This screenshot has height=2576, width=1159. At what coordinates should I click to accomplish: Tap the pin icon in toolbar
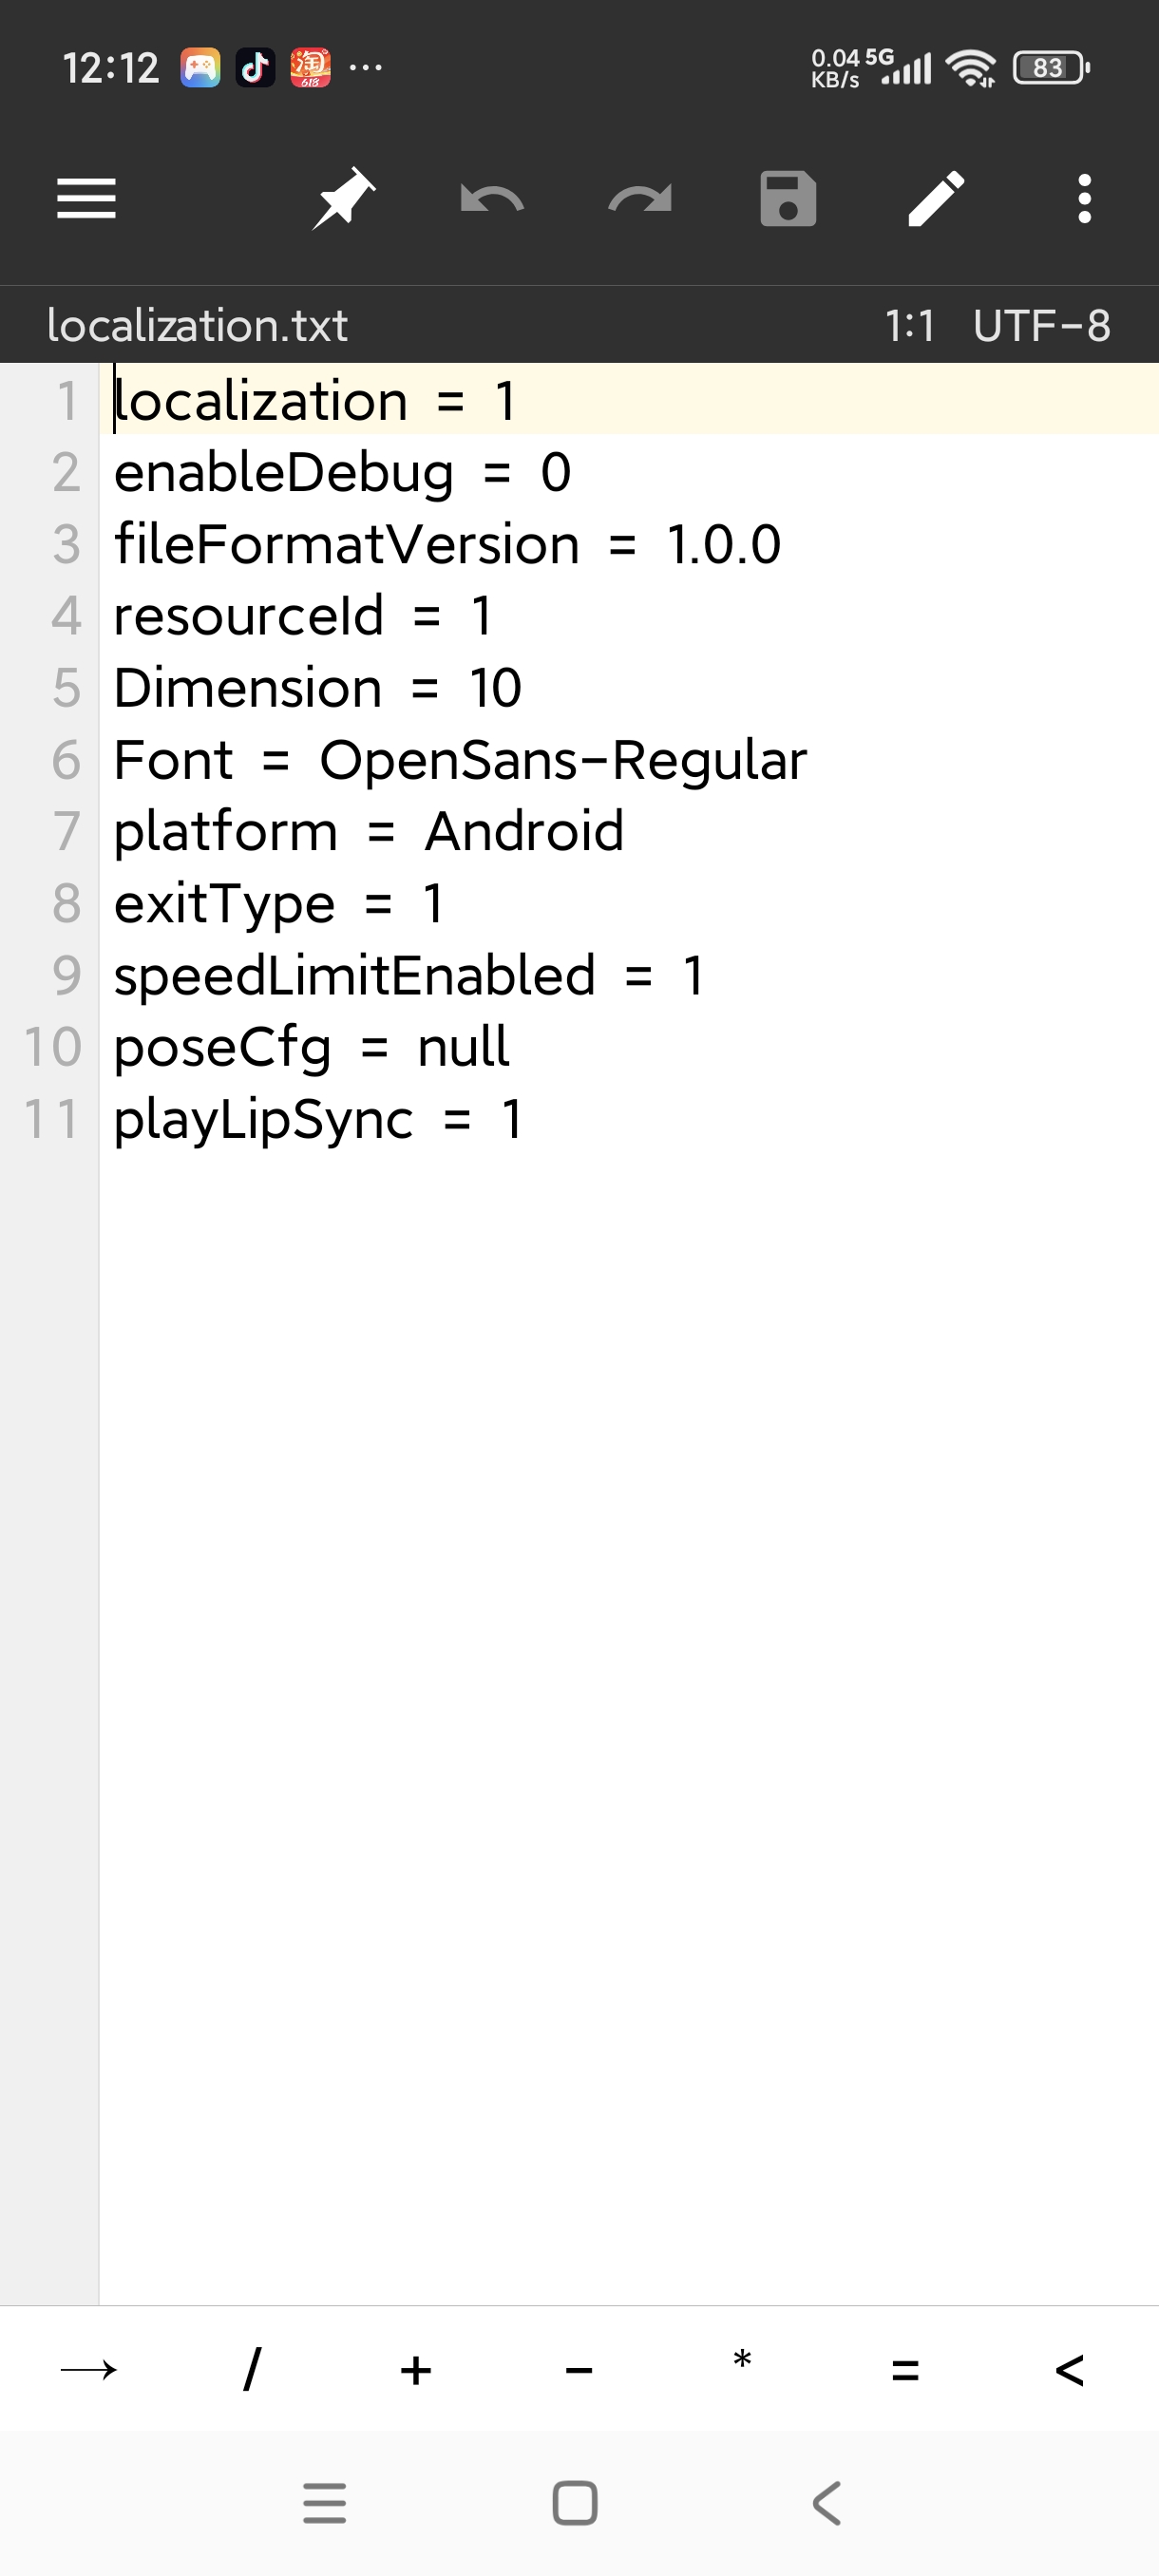point(343,198)
